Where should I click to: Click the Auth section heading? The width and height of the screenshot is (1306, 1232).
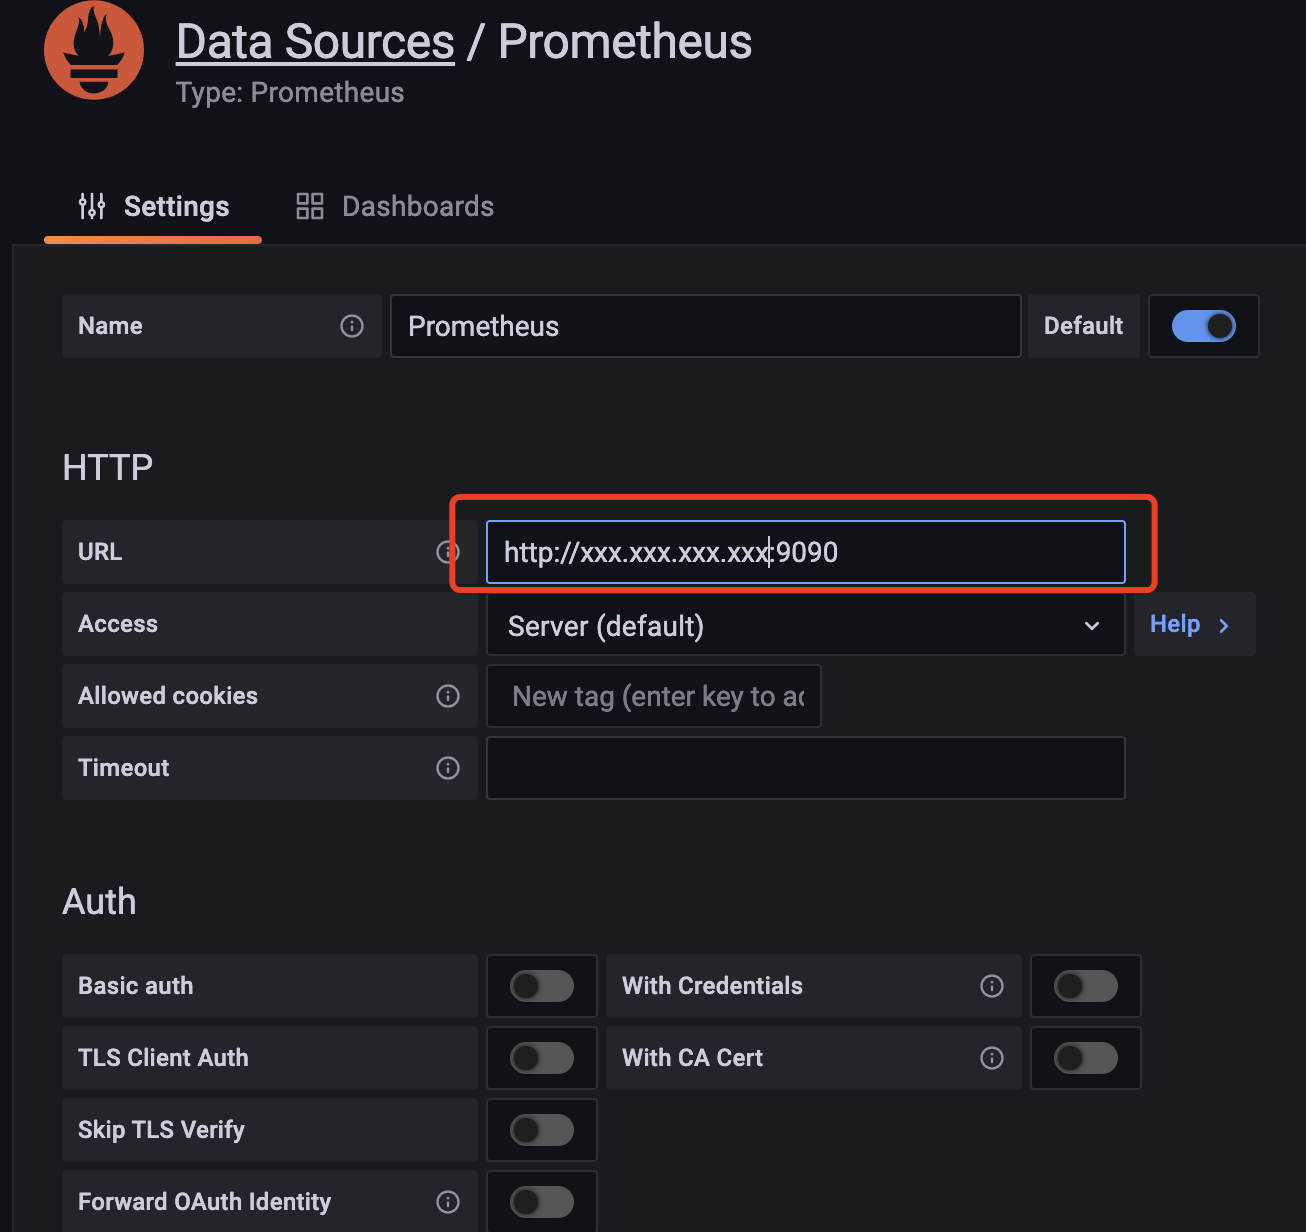tap(99, 901)
